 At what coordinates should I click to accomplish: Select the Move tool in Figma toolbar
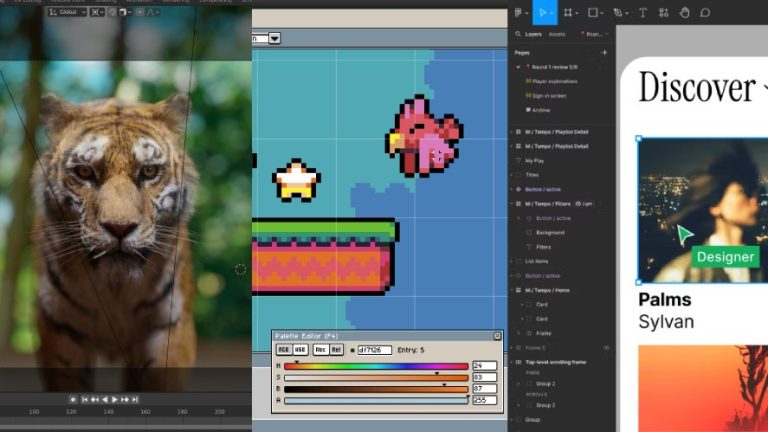pos(542,13)
